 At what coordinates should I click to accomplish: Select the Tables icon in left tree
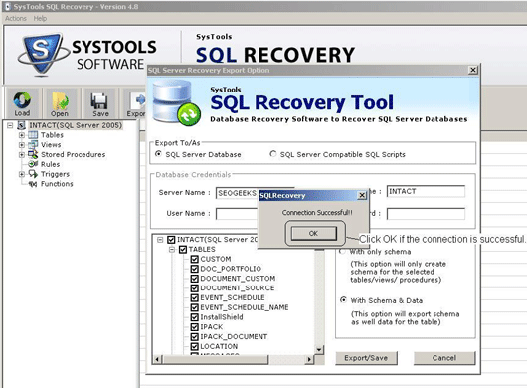(x=33, y=135)
